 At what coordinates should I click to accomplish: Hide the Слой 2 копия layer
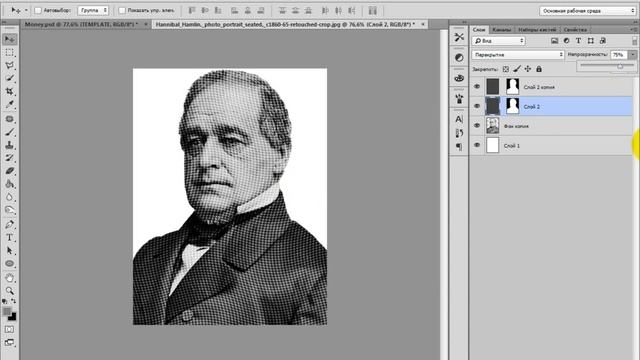point(477,87)
